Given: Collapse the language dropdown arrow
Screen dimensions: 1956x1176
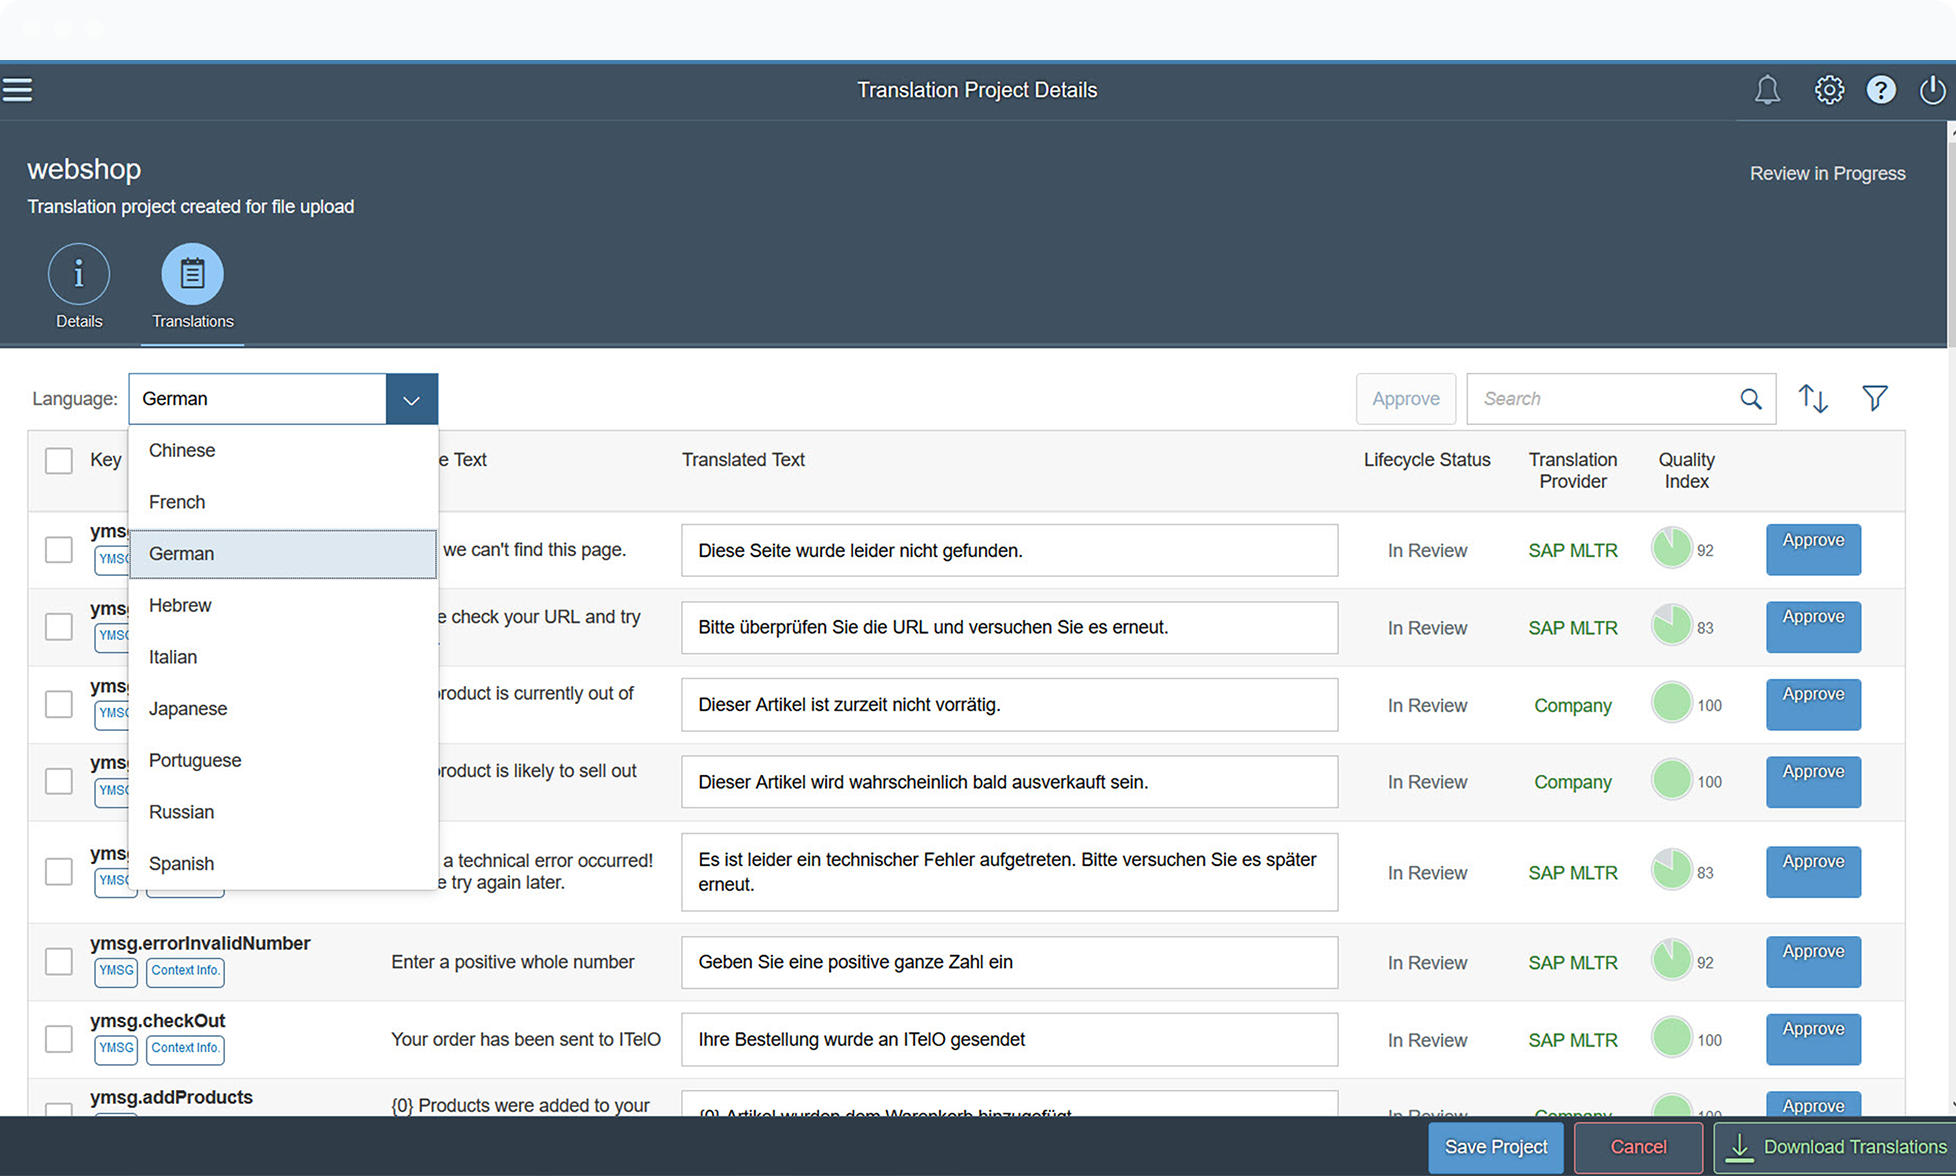Looking at the screenshot, I should tap(411, 398).
